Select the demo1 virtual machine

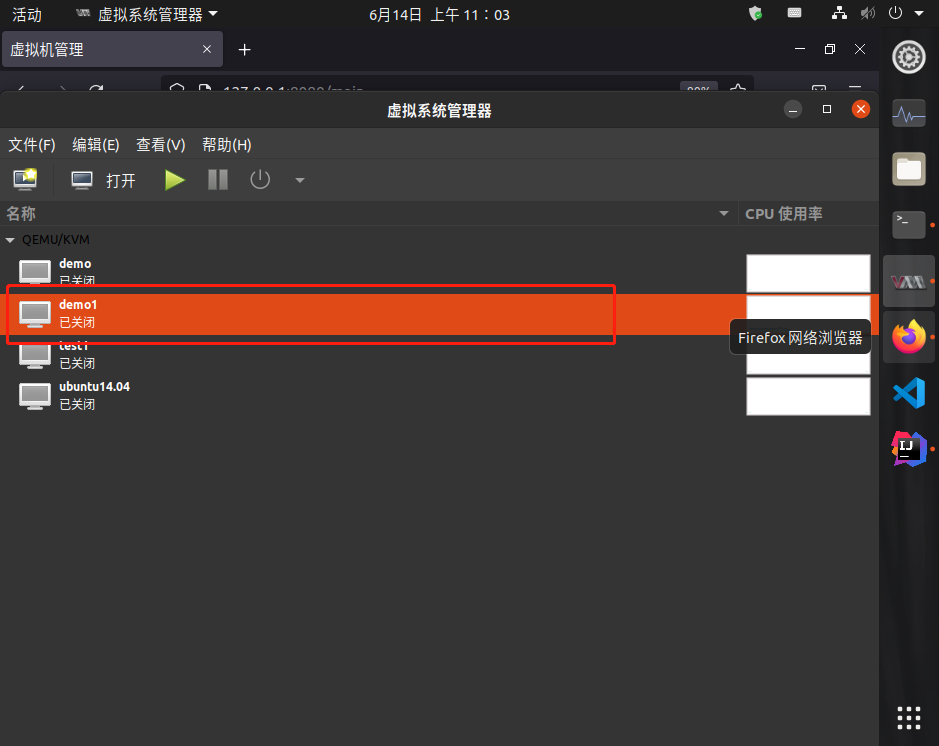tap(440, 314)
